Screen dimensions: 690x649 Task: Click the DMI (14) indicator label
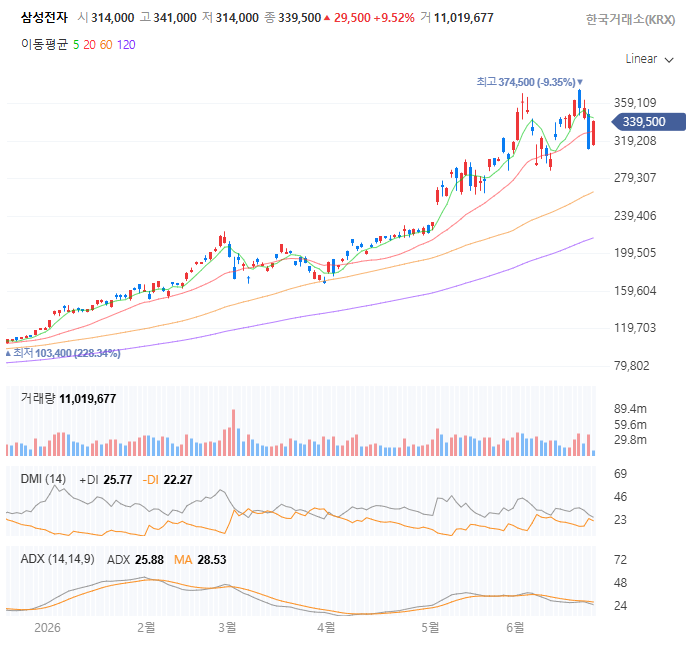43,479
